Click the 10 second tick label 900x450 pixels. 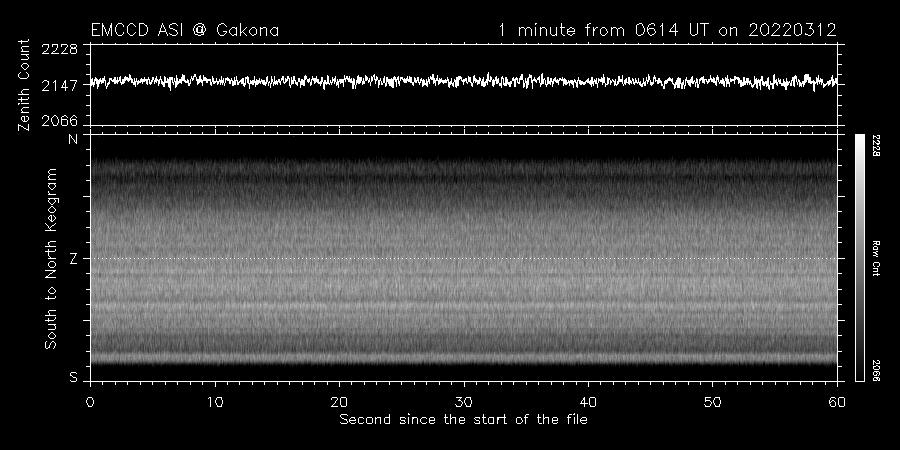[215, 402]
